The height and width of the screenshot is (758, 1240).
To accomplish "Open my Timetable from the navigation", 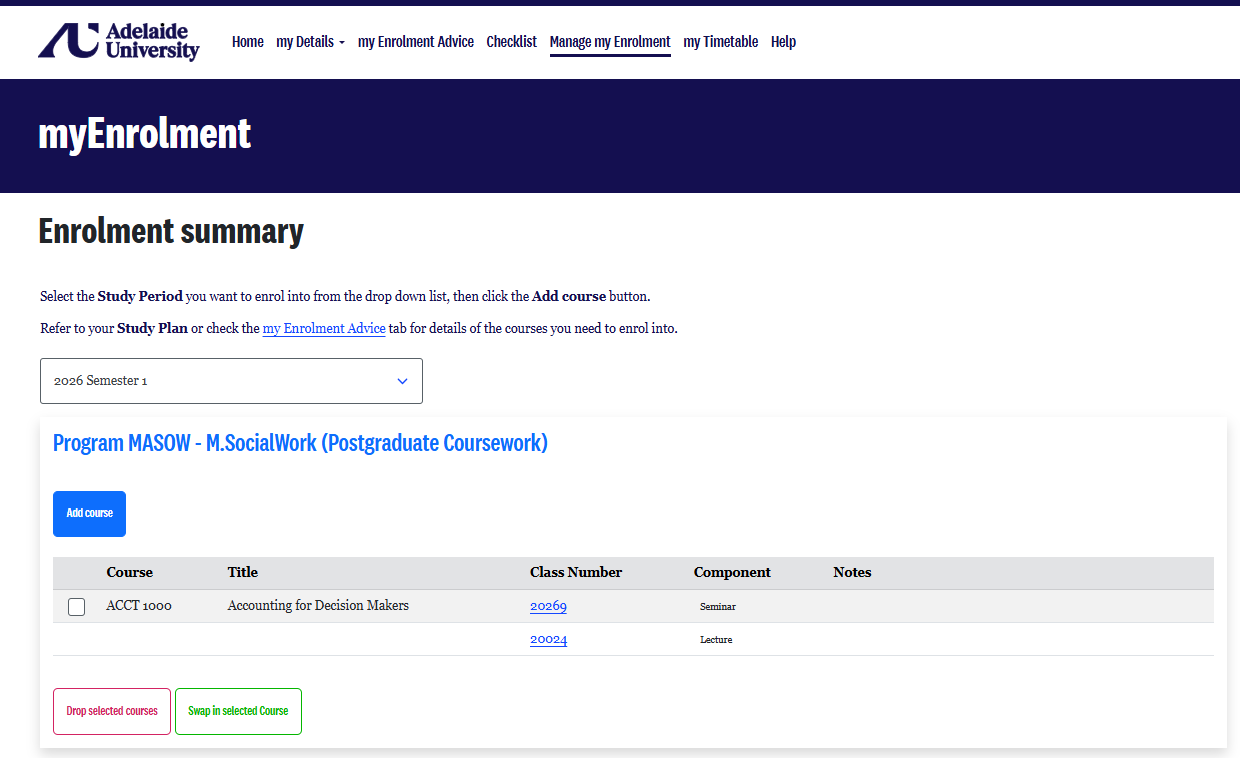I will (721, 42).
